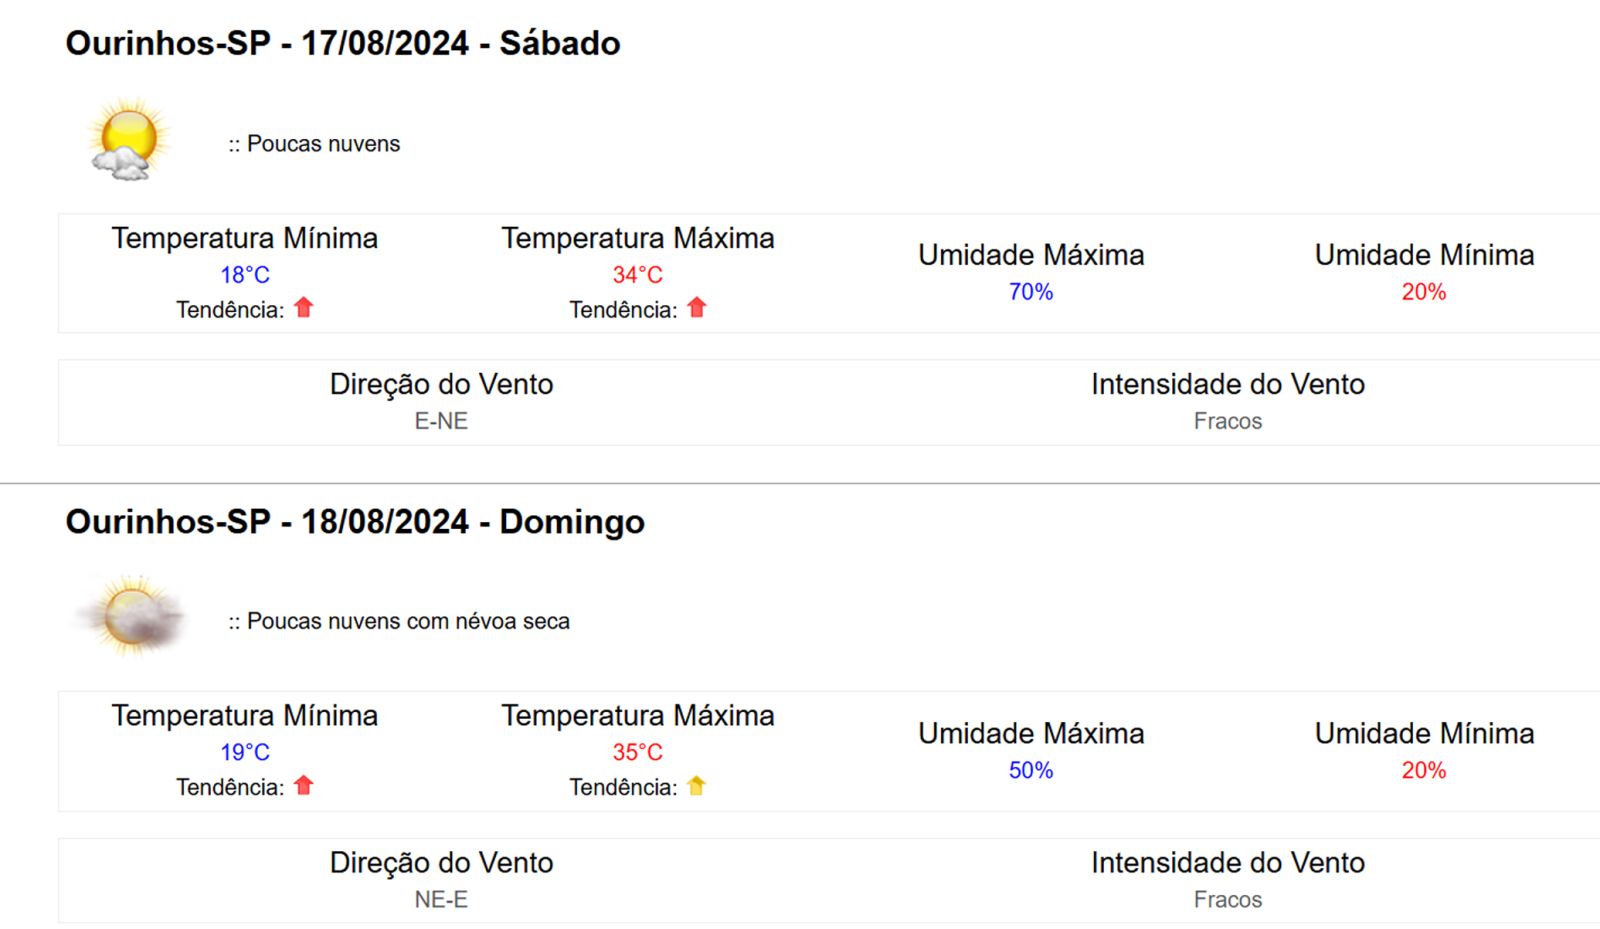Click red trend arrow under Sunday's minimum temperature
This screenshot has height=929, width=1600.
click(304, 786)
